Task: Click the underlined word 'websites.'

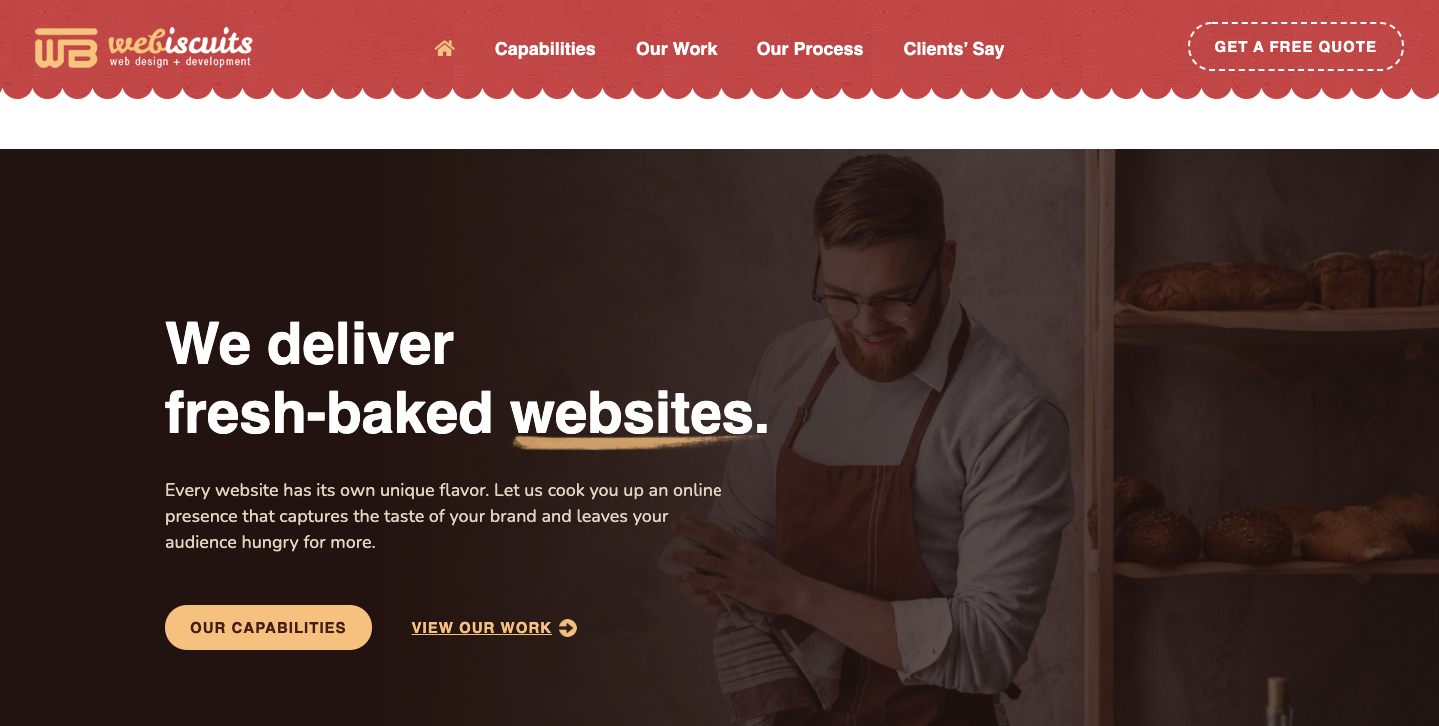Action: tap(640, 413)
